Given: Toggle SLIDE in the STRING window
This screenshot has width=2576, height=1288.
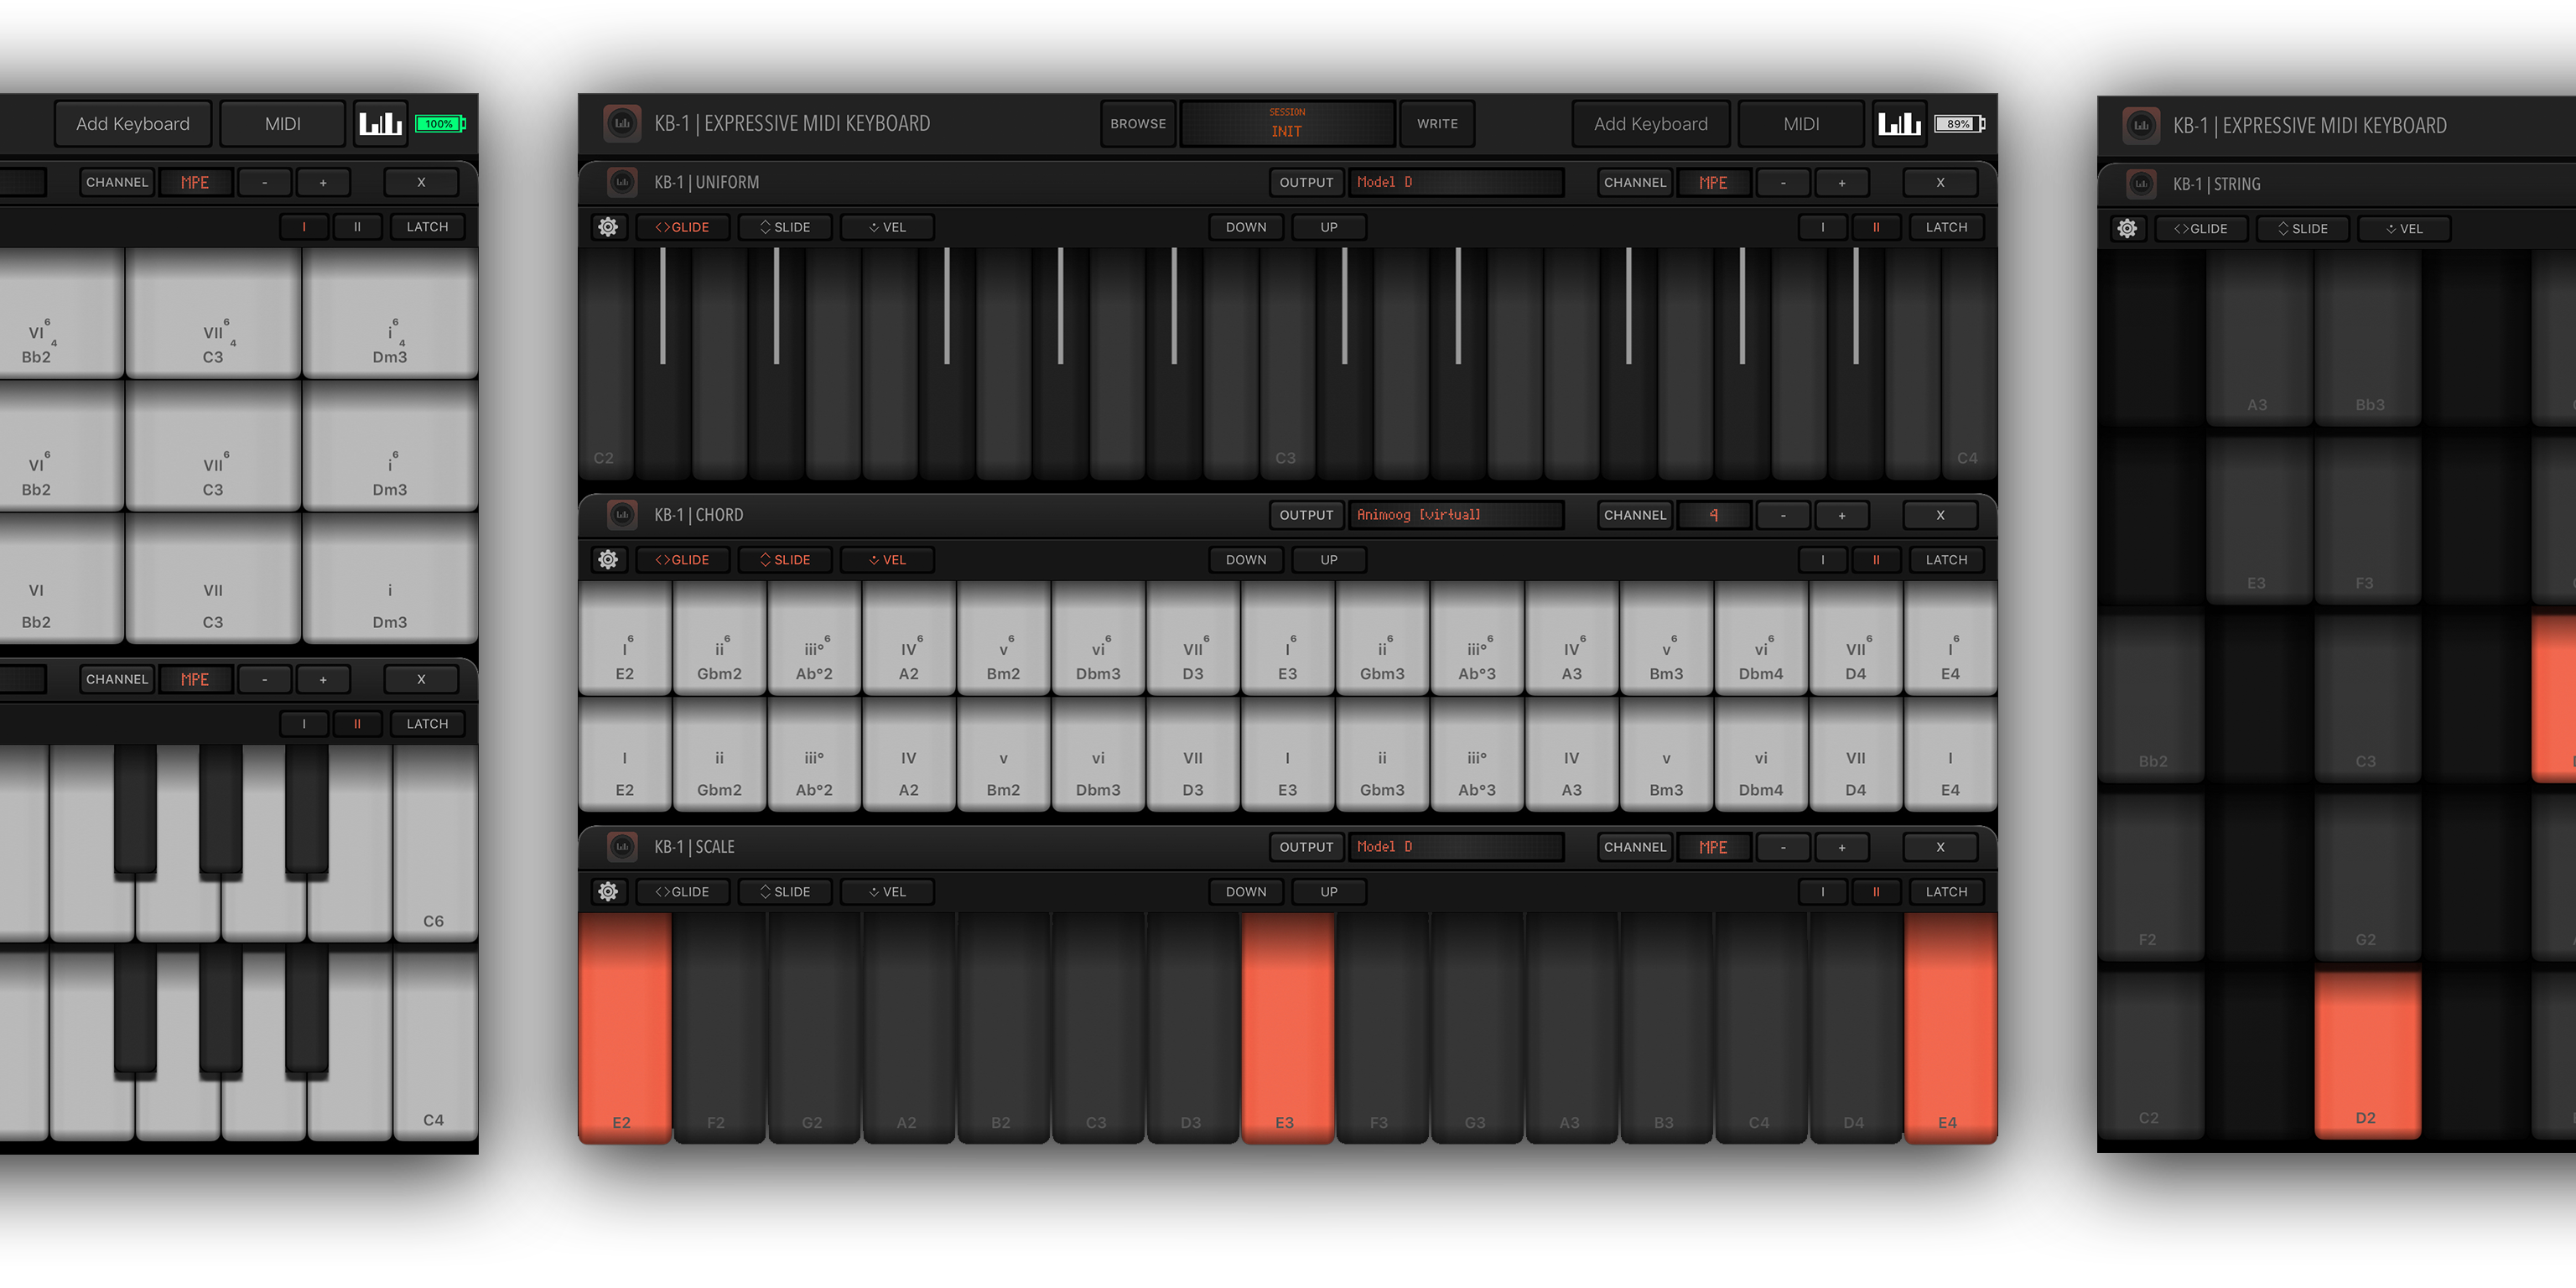Looking at the screenshot, I should 2303,229.
